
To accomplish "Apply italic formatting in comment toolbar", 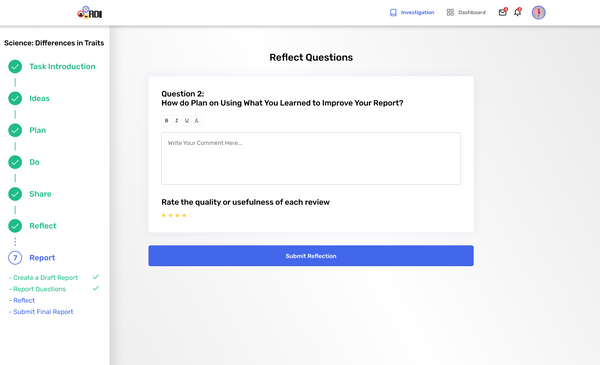I will click(176, 121).
